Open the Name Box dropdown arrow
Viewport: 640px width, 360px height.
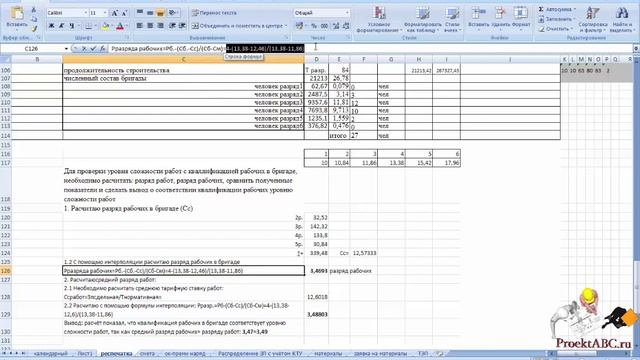point(66,49)
